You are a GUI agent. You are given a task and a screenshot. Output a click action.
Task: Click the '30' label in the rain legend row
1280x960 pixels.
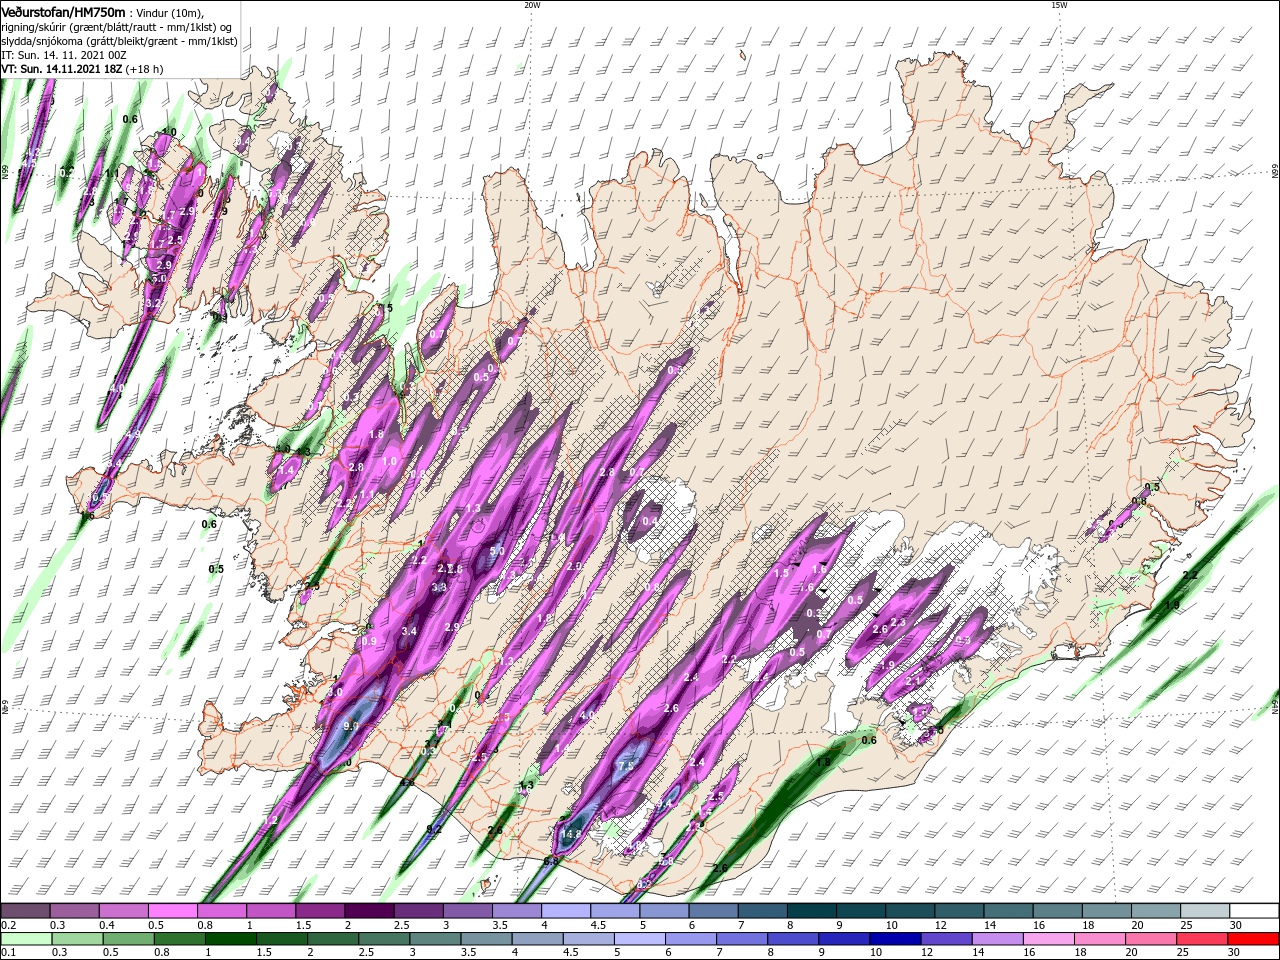(1236, 953)
